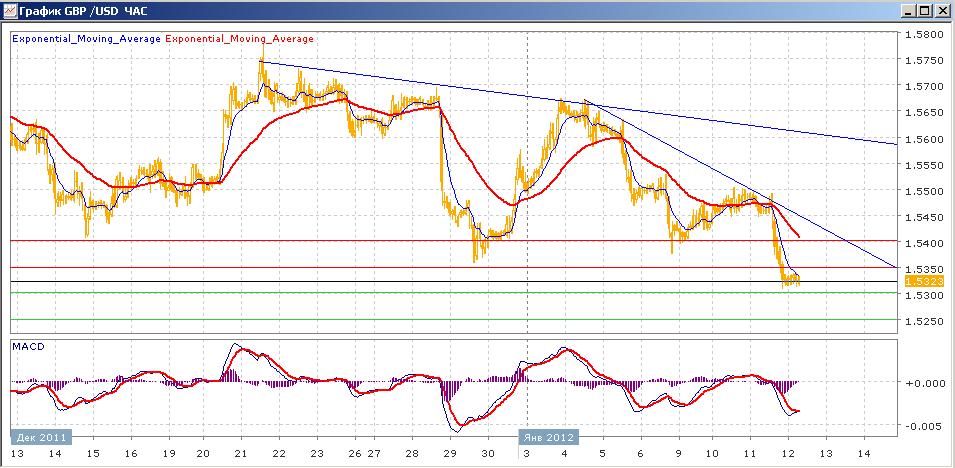955x468 pixels.
Task: Select the blue Exponential_Moving_Average legend label
Action: pyautogui.click(x=86, y=39)
